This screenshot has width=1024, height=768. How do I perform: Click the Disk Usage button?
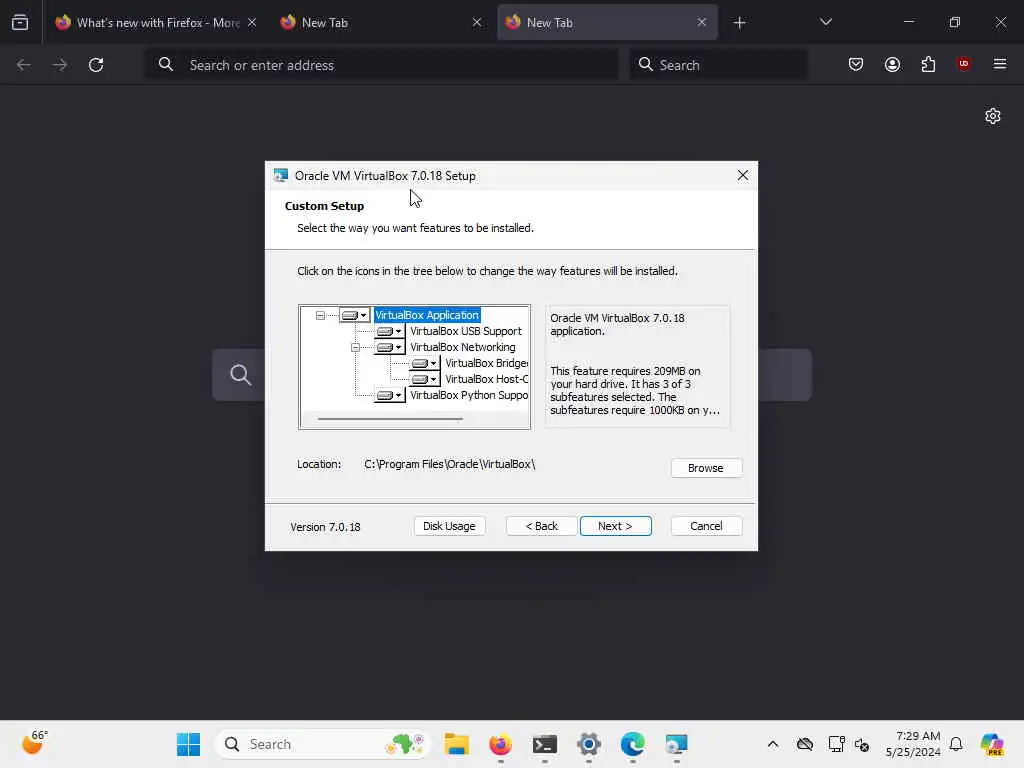[x=449, y=526]
